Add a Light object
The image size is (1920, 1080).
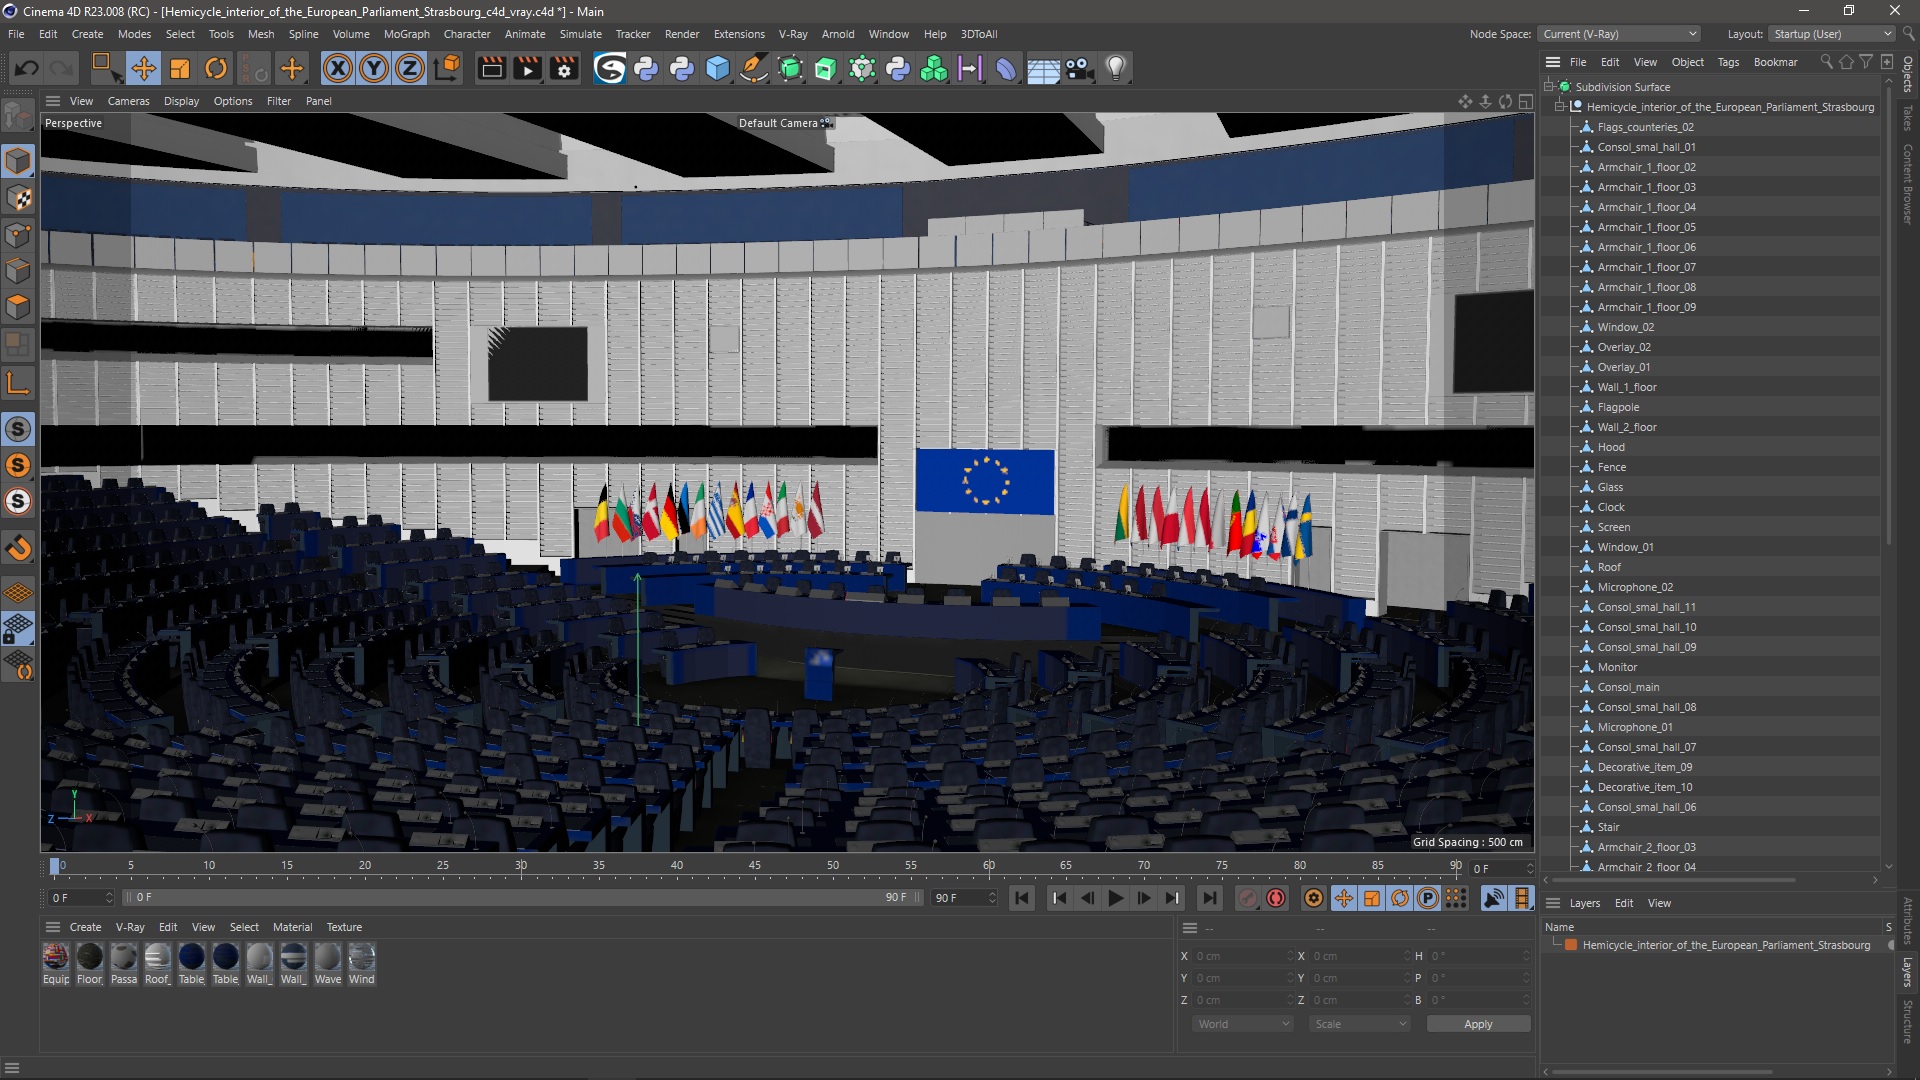tap(1116, 68)
